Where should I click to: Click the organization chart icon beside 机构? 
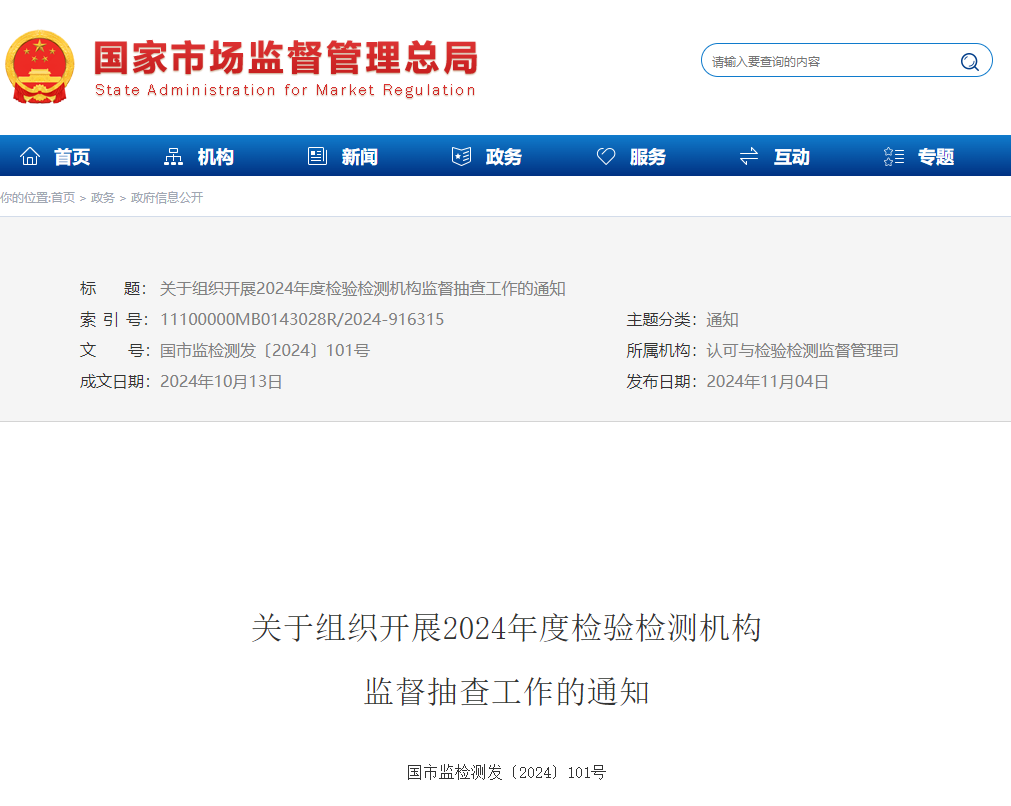[174, 157]
